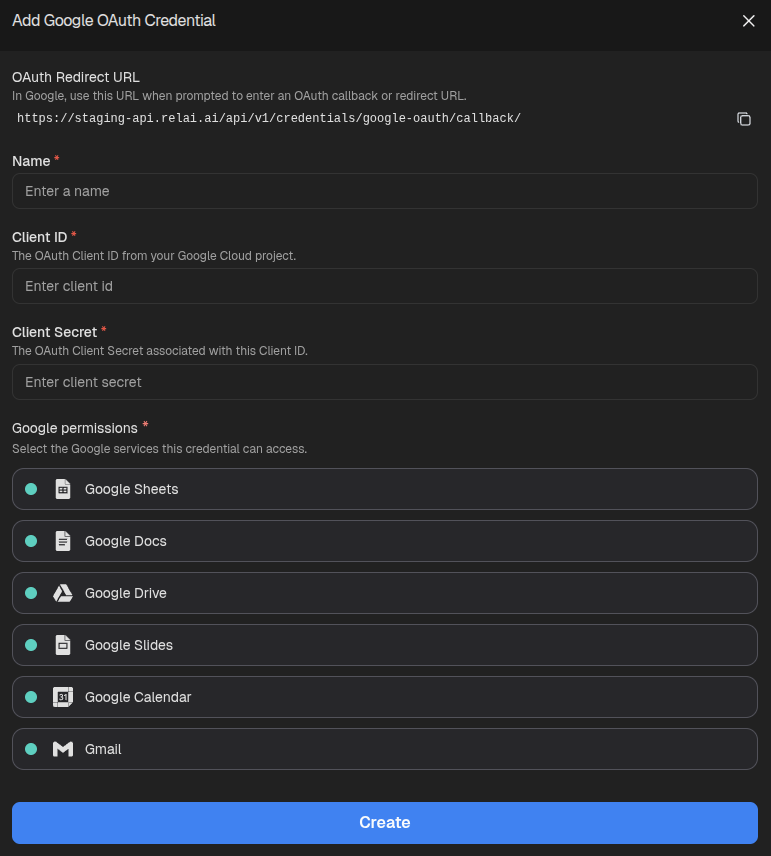This screenshot has width=771, height=856.
Task: Click the Client ID input field
Action: (385, 286)
